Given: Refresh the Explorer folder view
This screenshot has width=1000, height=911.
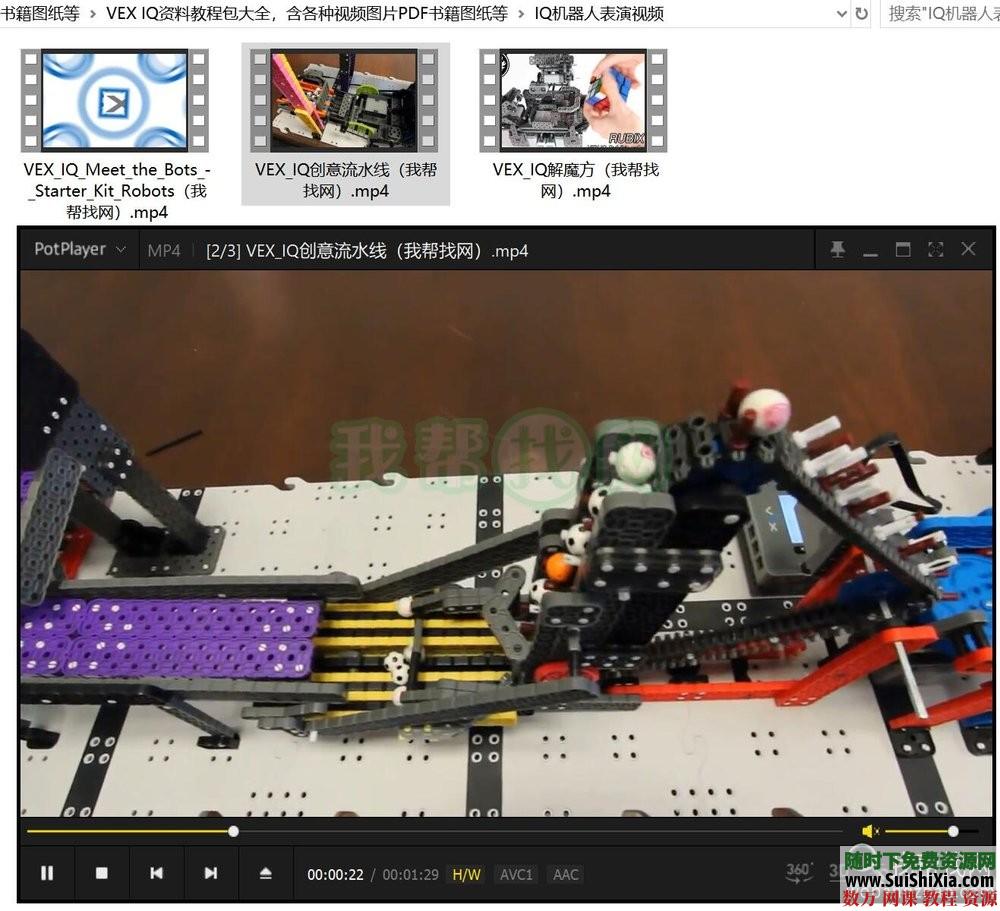Looking at the screenshot, I should tap(862, 13).
